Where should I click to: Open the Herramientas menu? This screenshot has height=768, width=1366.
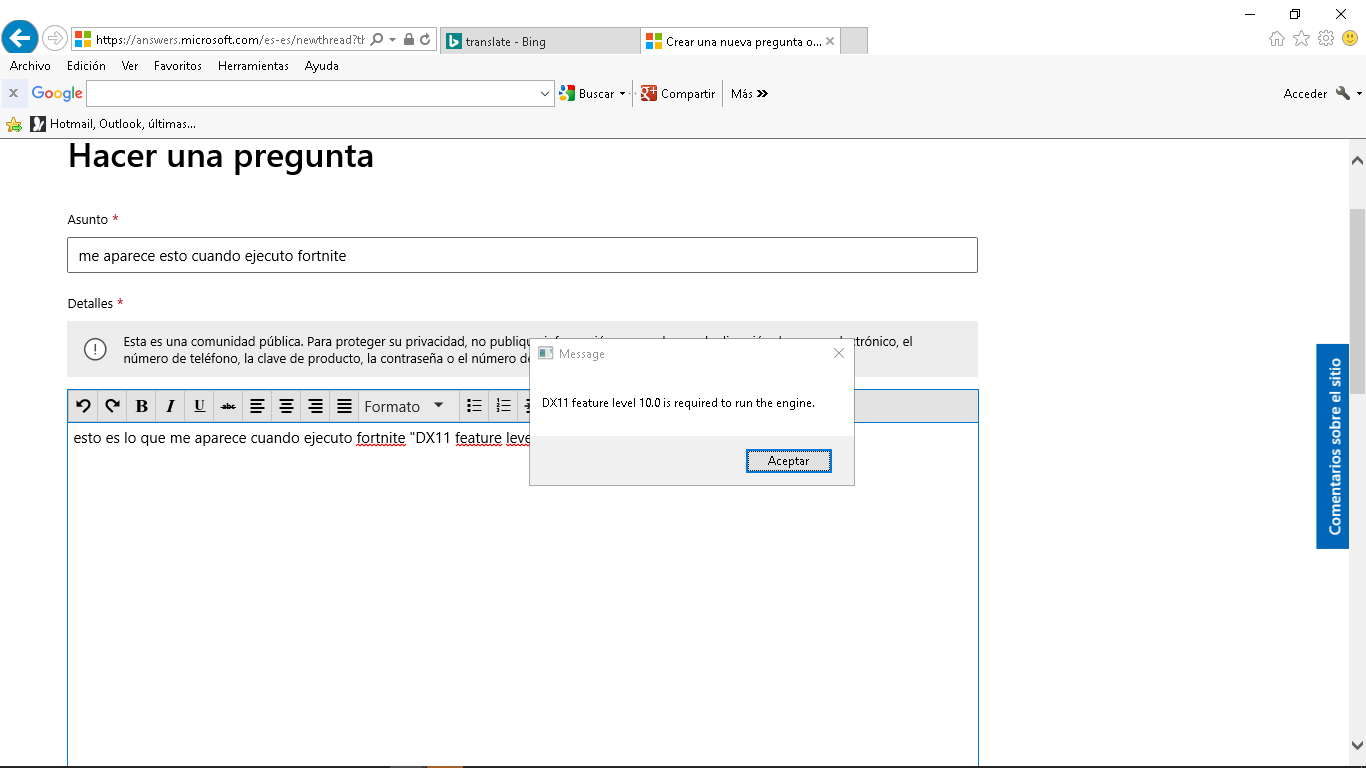253,66
